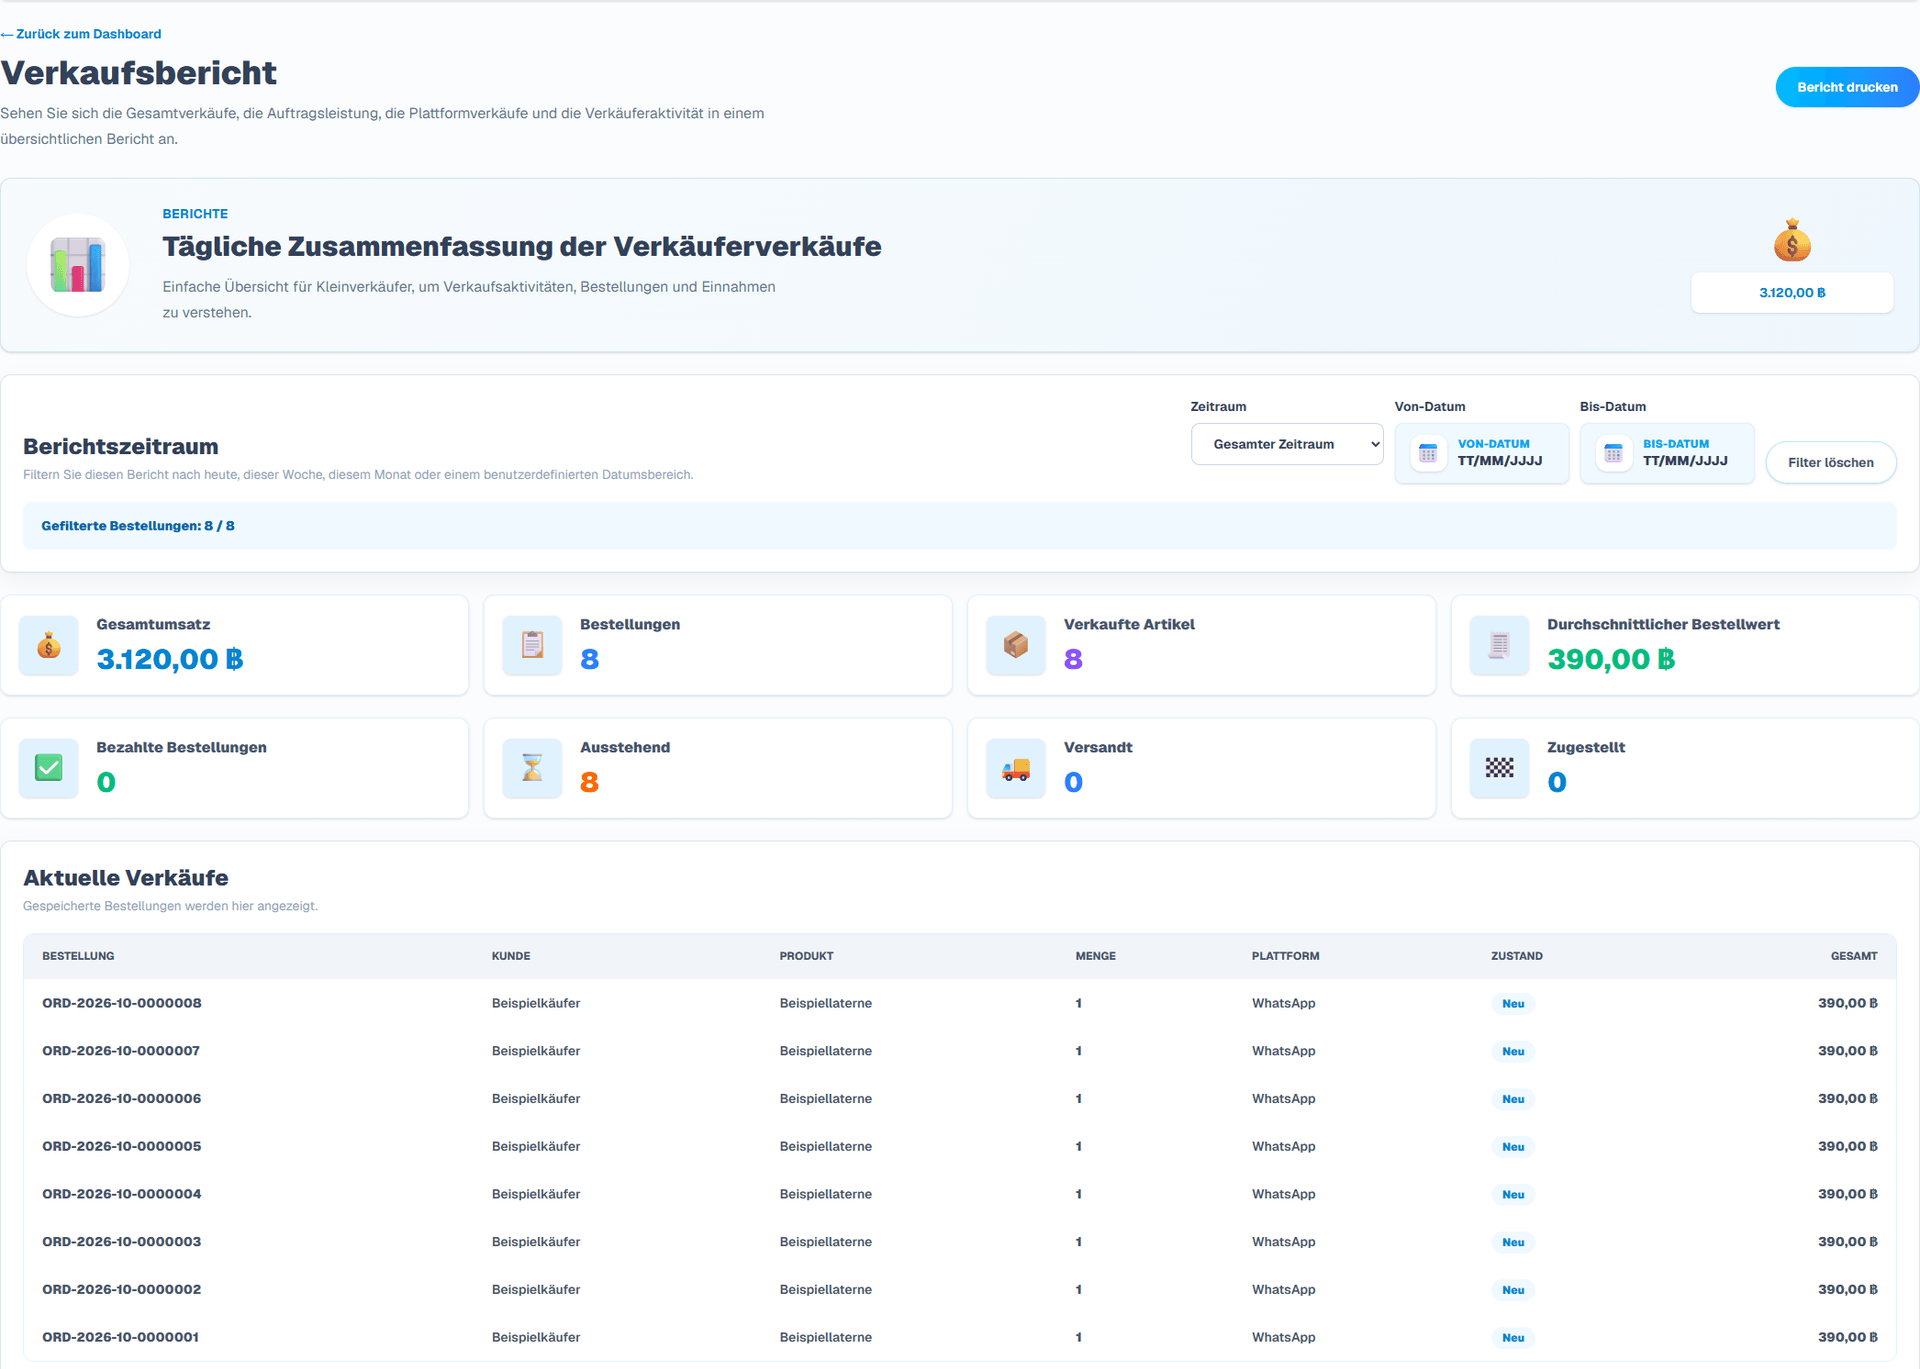Click the Verkaufte Artikel package icon
Viewport: 1920px width, 1369px height.
point(1016,646)
